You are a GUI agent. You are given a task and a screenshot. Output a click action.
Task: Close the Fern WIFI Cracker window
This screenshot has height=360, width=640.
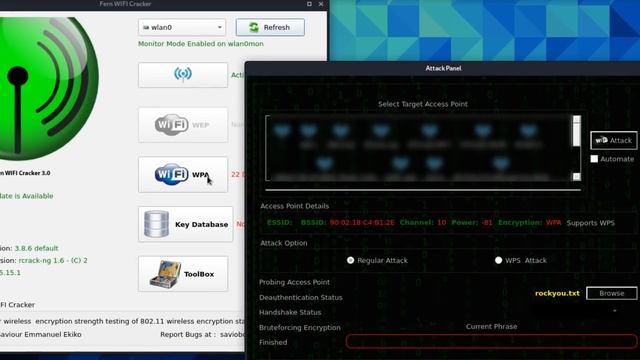pos(321,4)
